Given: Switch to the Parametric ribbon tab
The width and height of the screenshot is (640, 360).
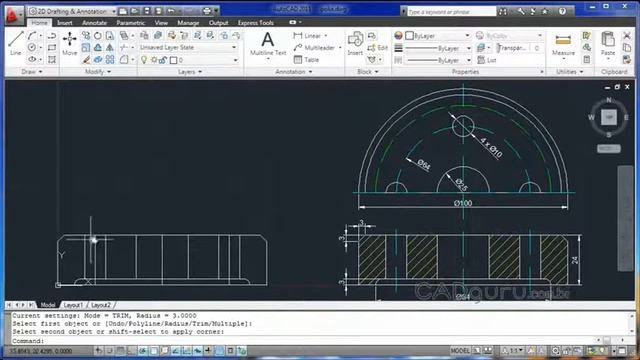Looking at the screenshot, I should pos(131,23).
